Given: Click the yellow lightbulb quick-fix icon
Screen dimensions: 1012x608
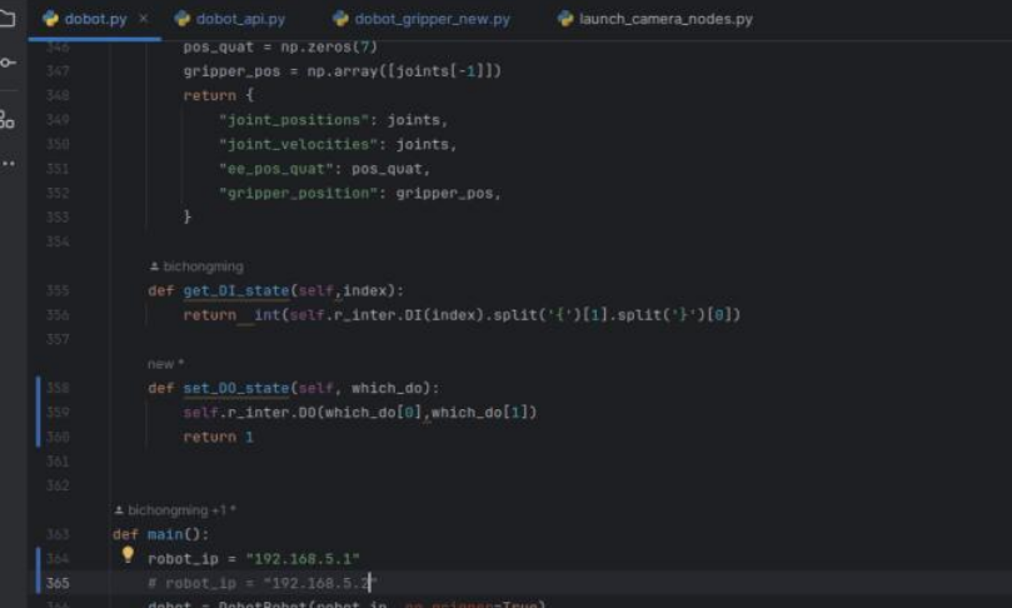Looking at the screenshot, I should [x=128, y=555].
